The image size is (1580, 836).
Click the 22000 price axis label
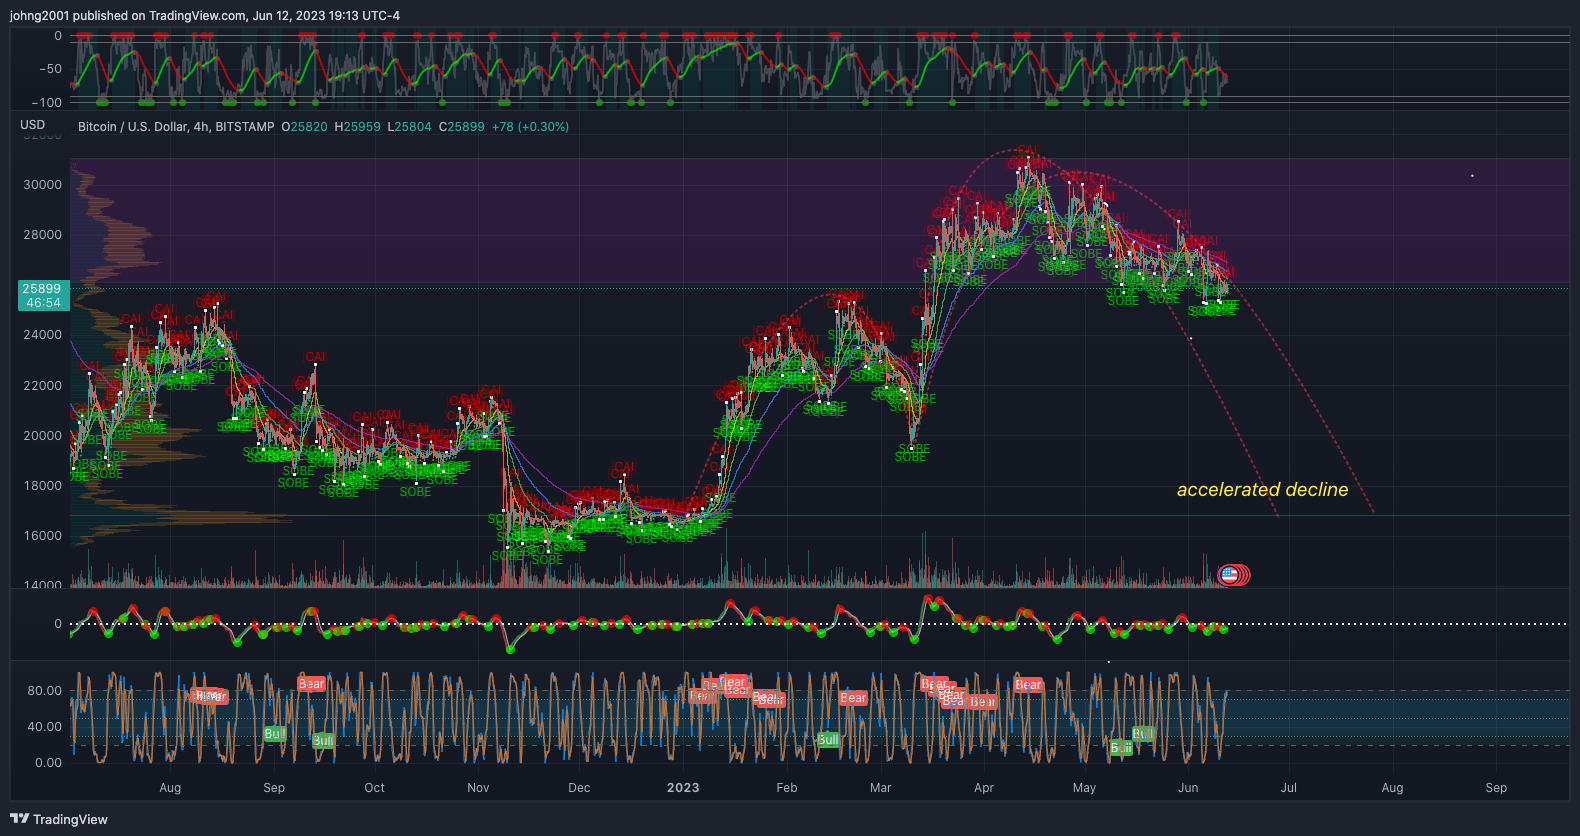coord(43,386)
